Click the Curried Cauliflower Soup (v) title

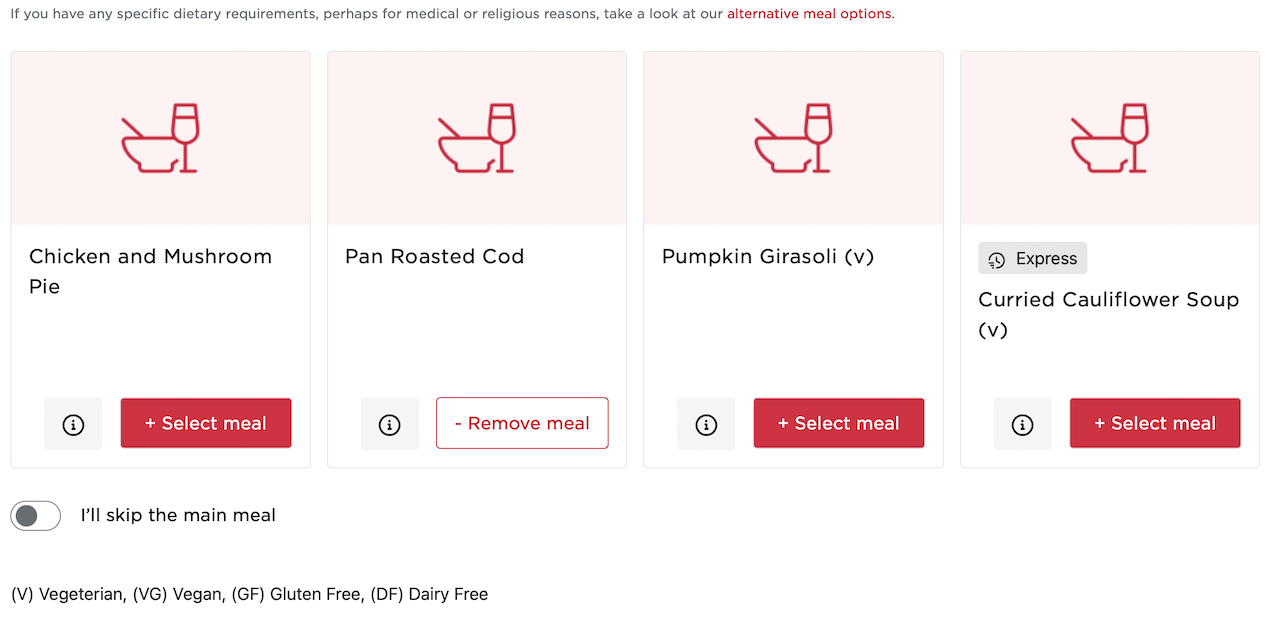pyautogui.click(x=1109, y=314)
